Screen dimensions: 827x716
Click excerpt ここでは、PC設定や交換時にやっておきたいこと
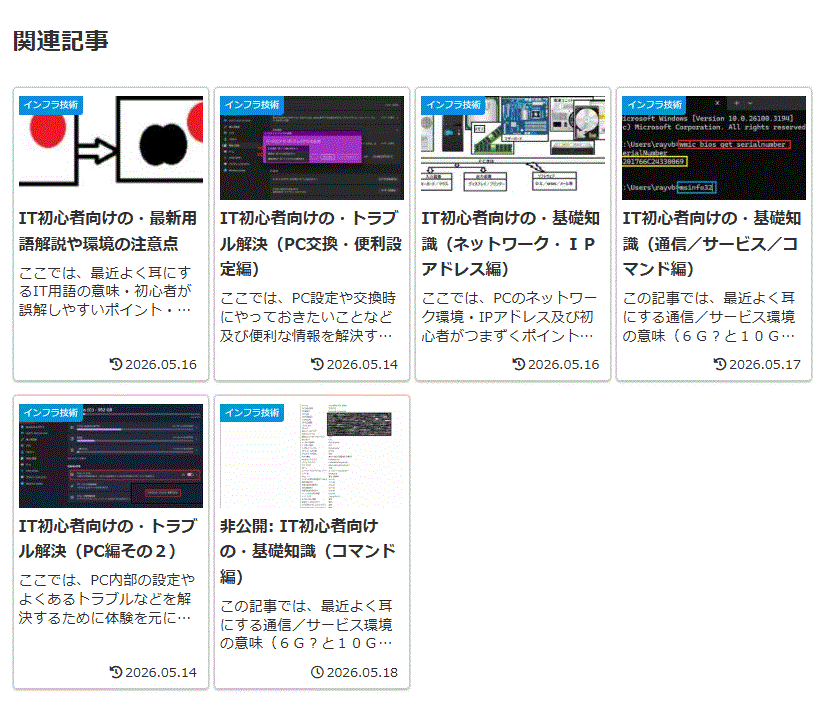(307, 316)
